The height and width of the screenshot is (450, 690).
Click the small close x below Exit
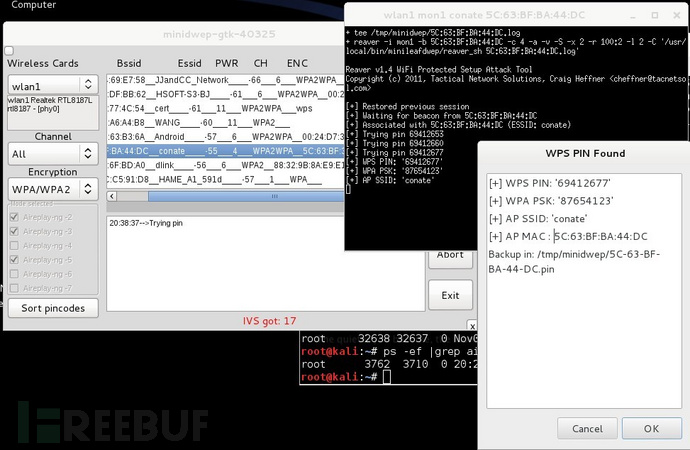click(472, 326)
